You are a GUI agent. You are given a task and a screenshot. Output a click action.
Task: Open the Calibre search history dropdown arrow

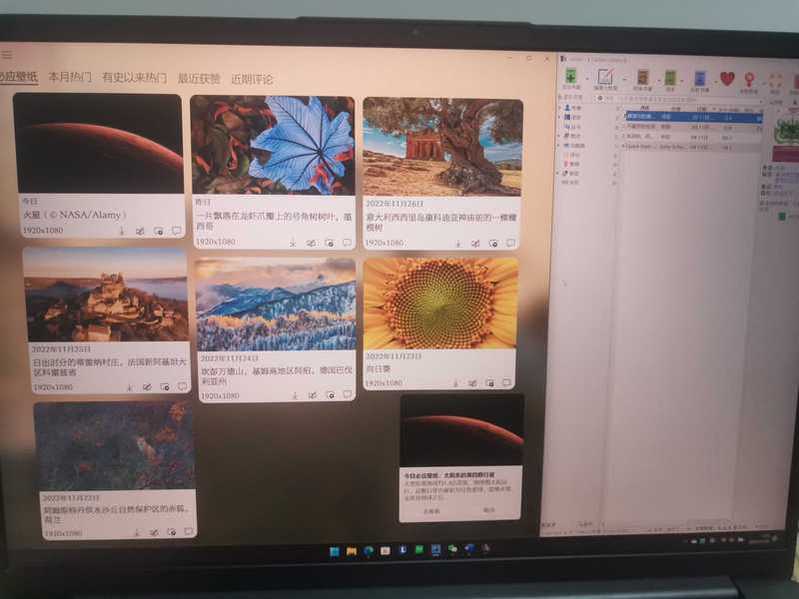coord(763,100)
